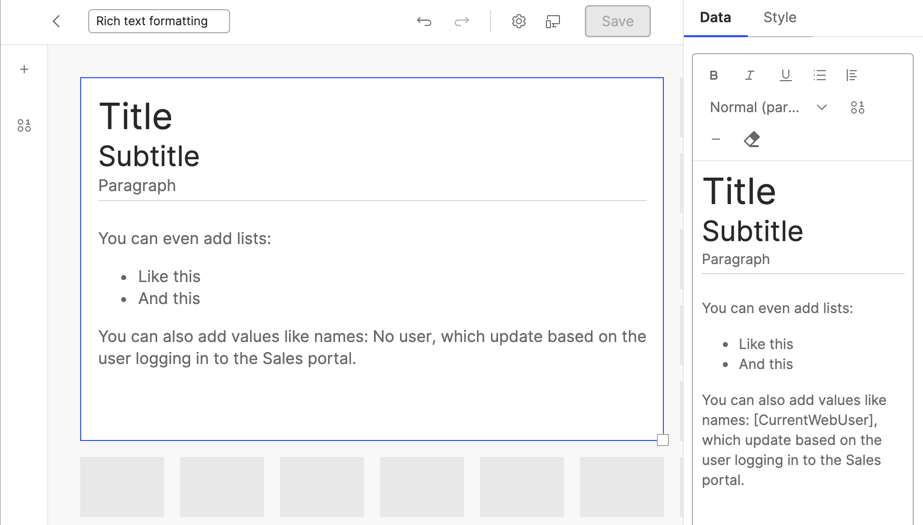This screenshot has height=525, width=923.
Task: Toggle italic formatting
Action: point(749,75)
